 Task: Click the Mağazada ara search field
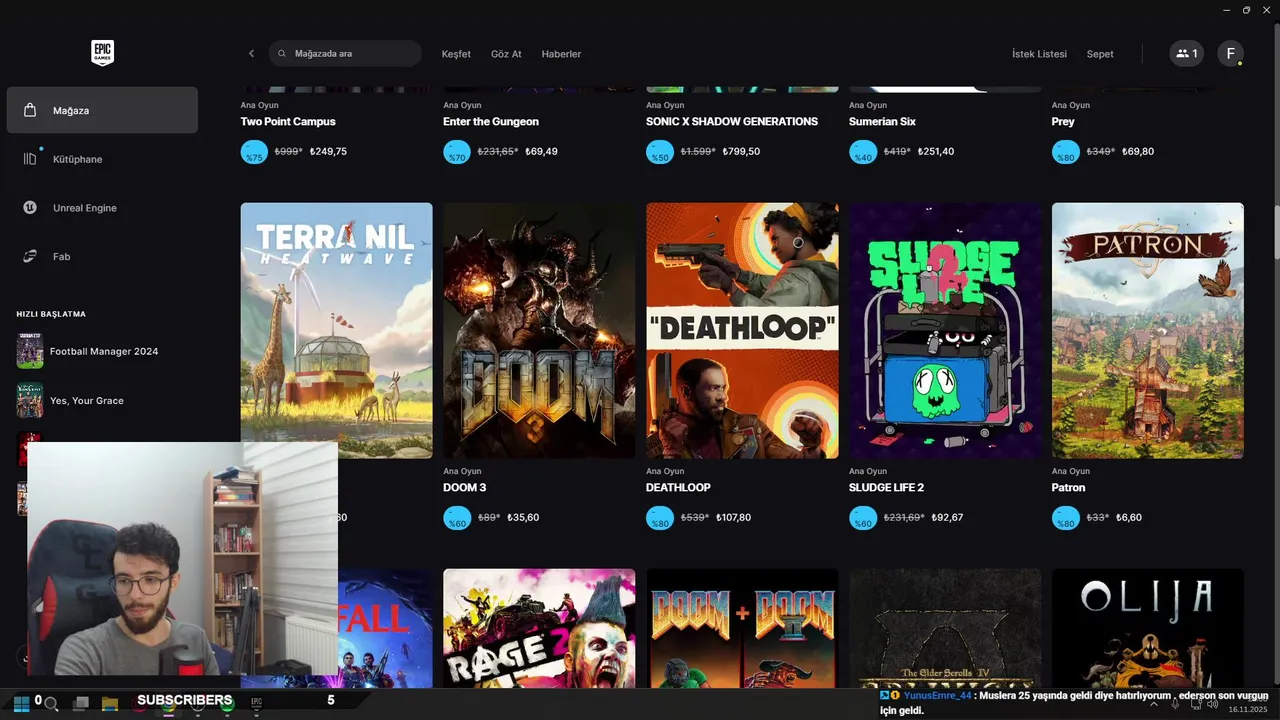click(346, 54)
